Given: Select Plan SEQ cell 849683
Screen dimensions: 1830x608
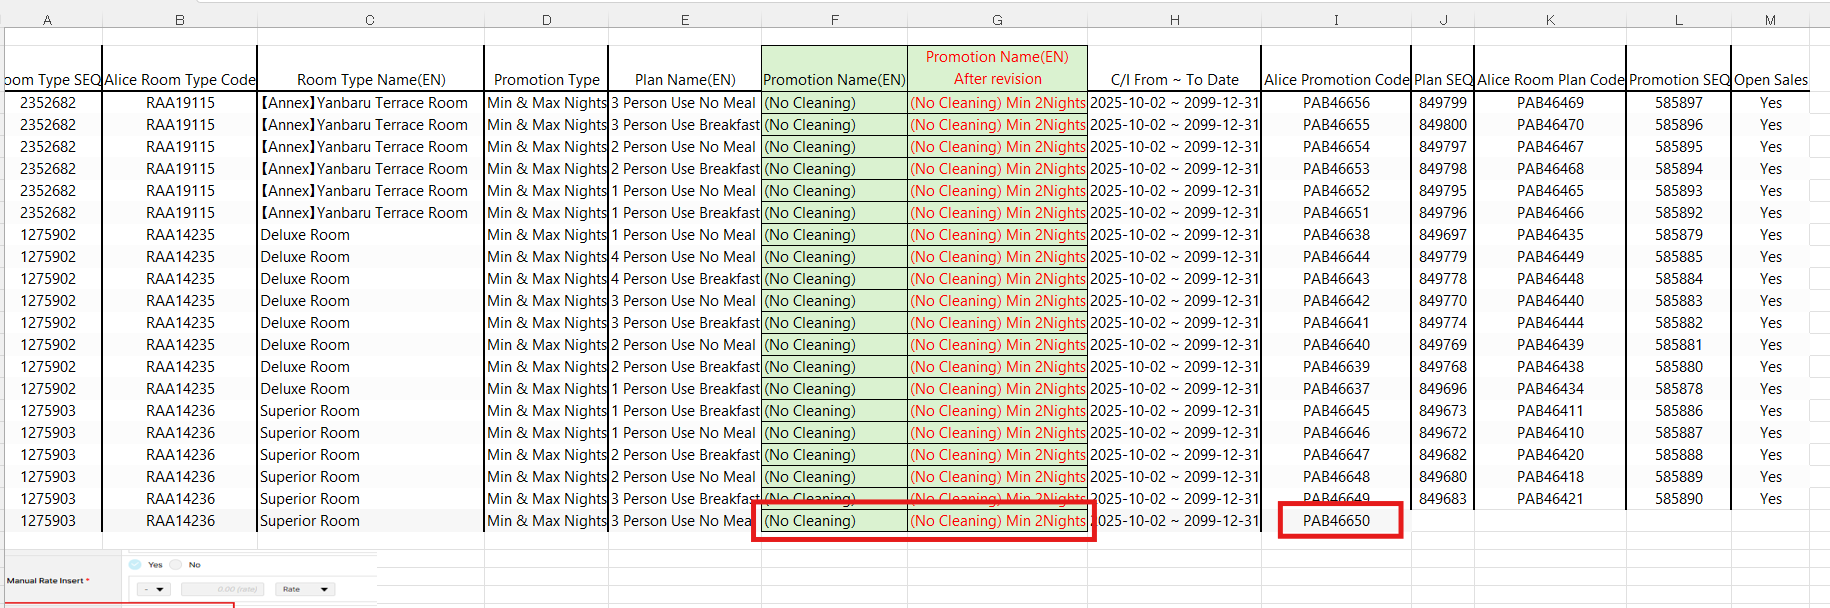Looking at the screenshot, I should (1443, 499).
